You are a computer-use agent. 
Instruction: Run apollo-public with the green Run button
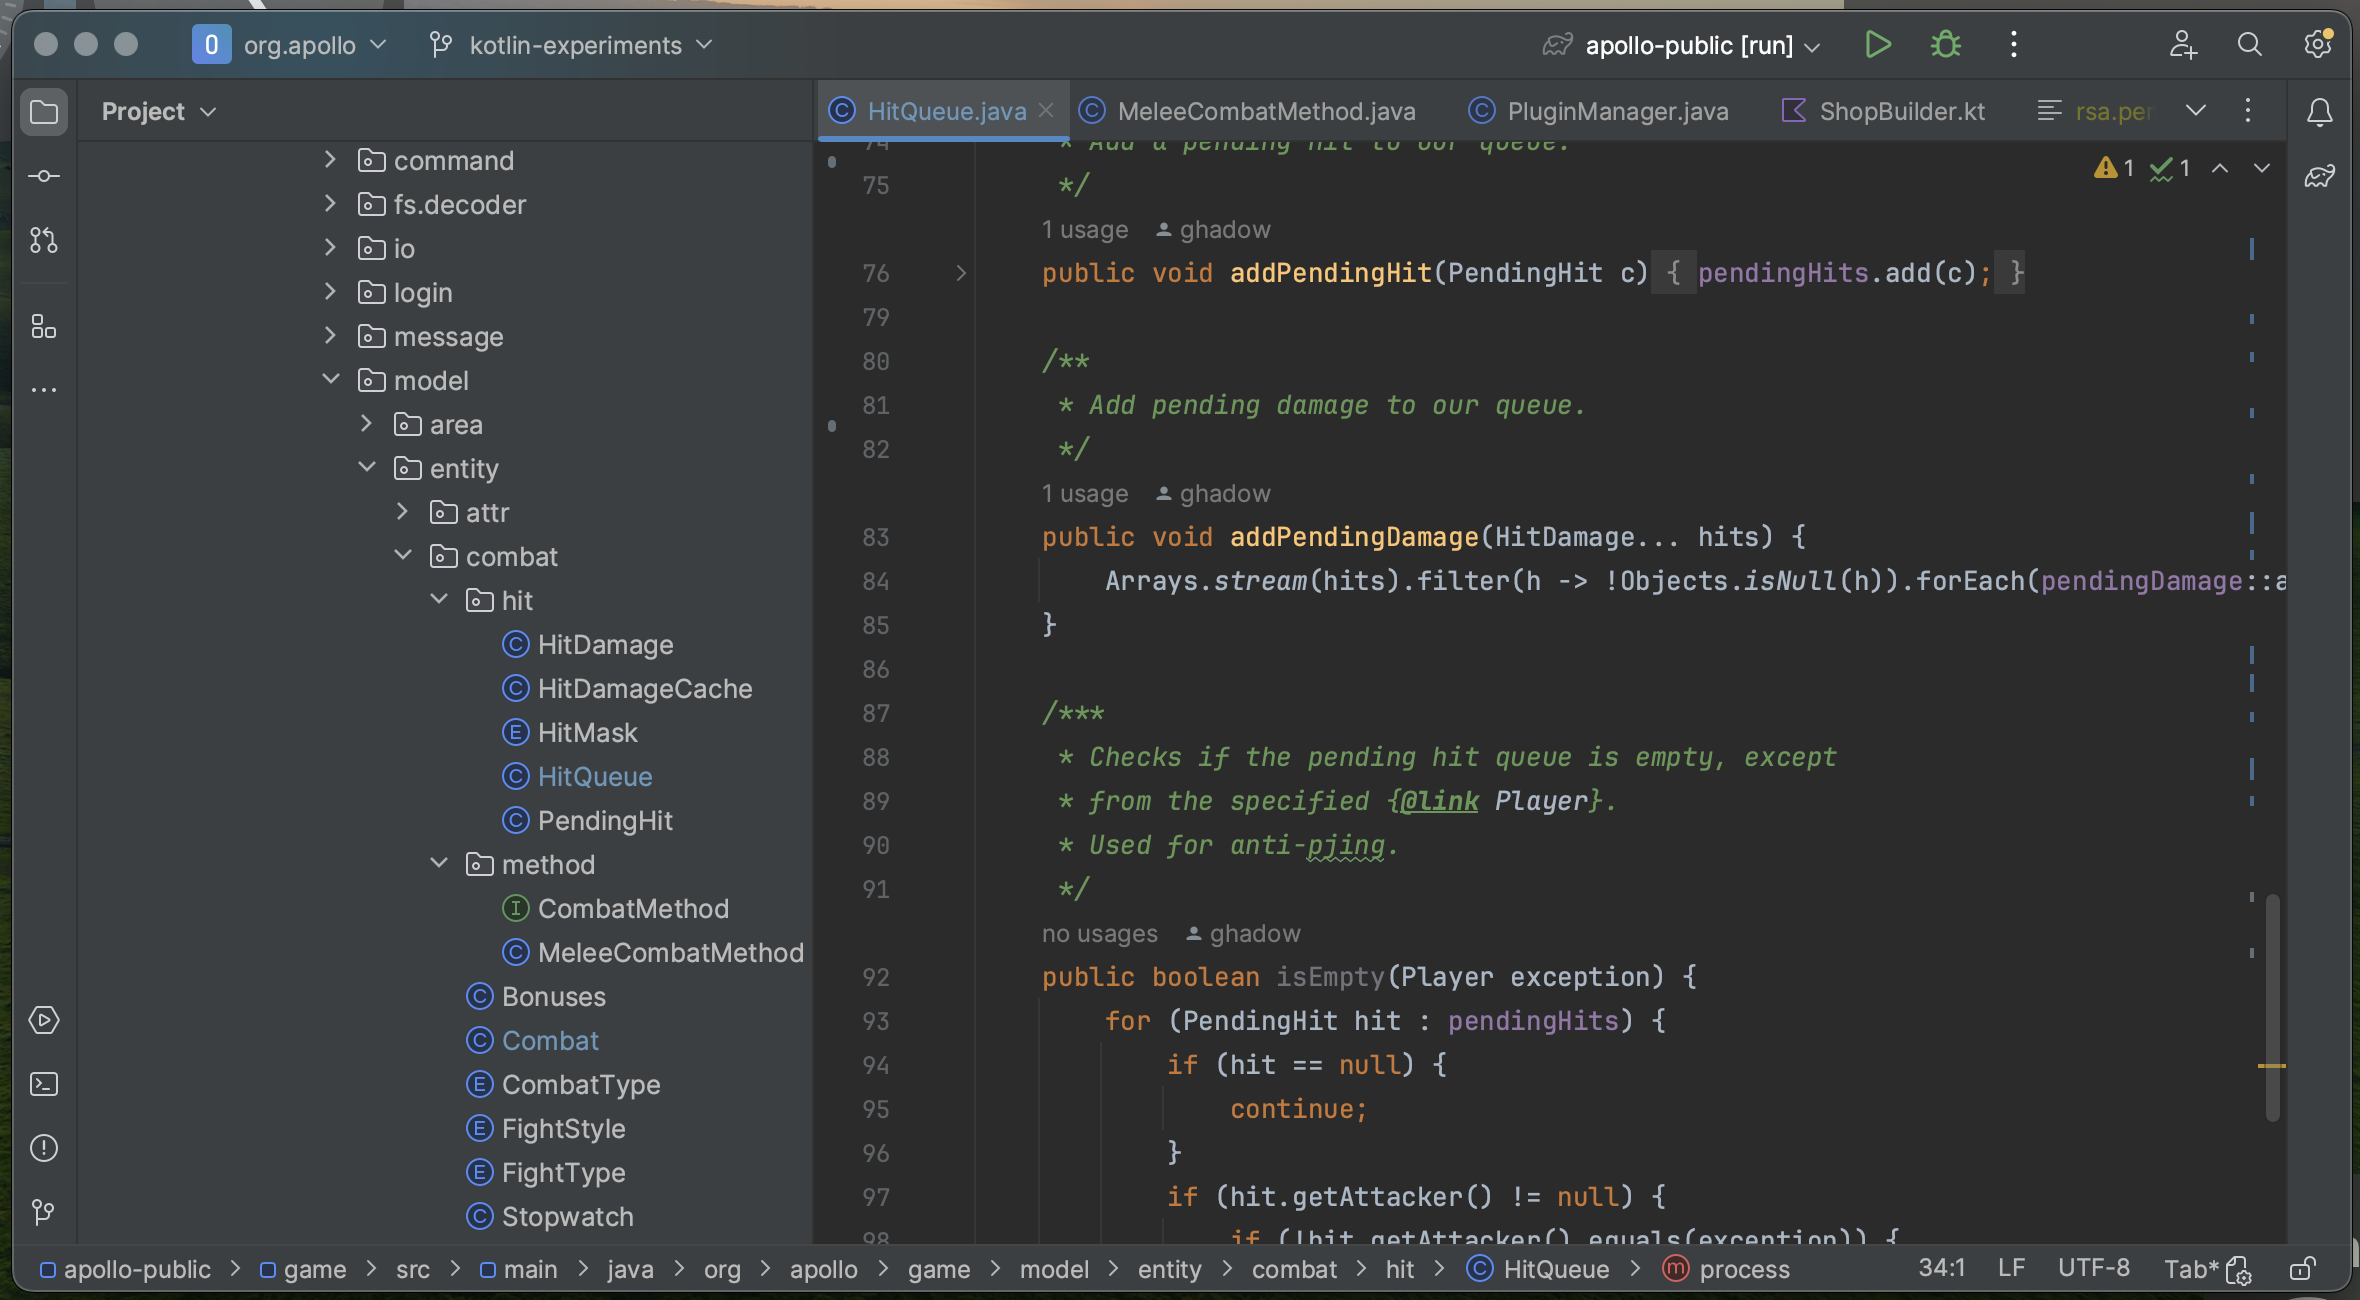(x=1877, y=45)
